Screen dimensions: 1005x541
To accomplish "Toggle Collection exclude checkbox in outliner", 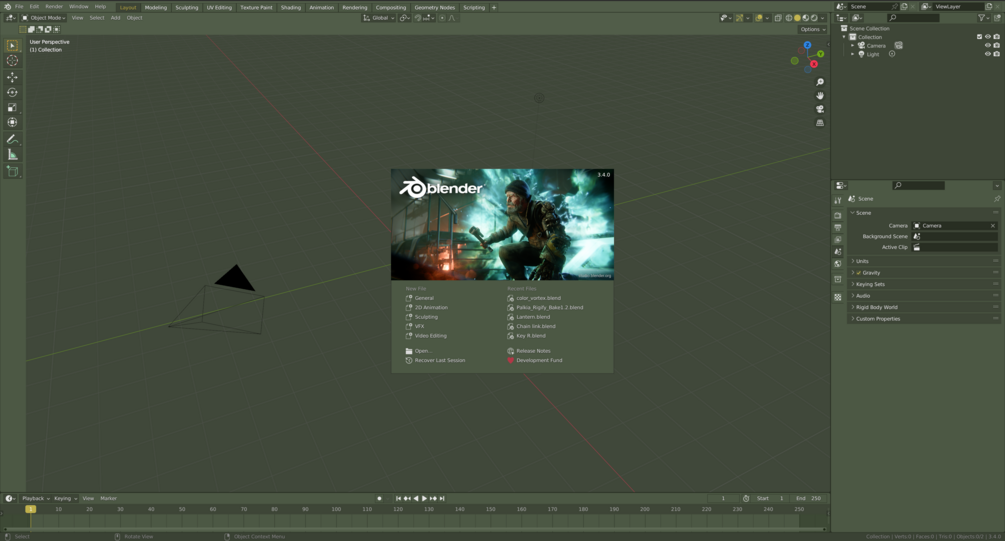I will pyautogui.click(x=979, y=37).
